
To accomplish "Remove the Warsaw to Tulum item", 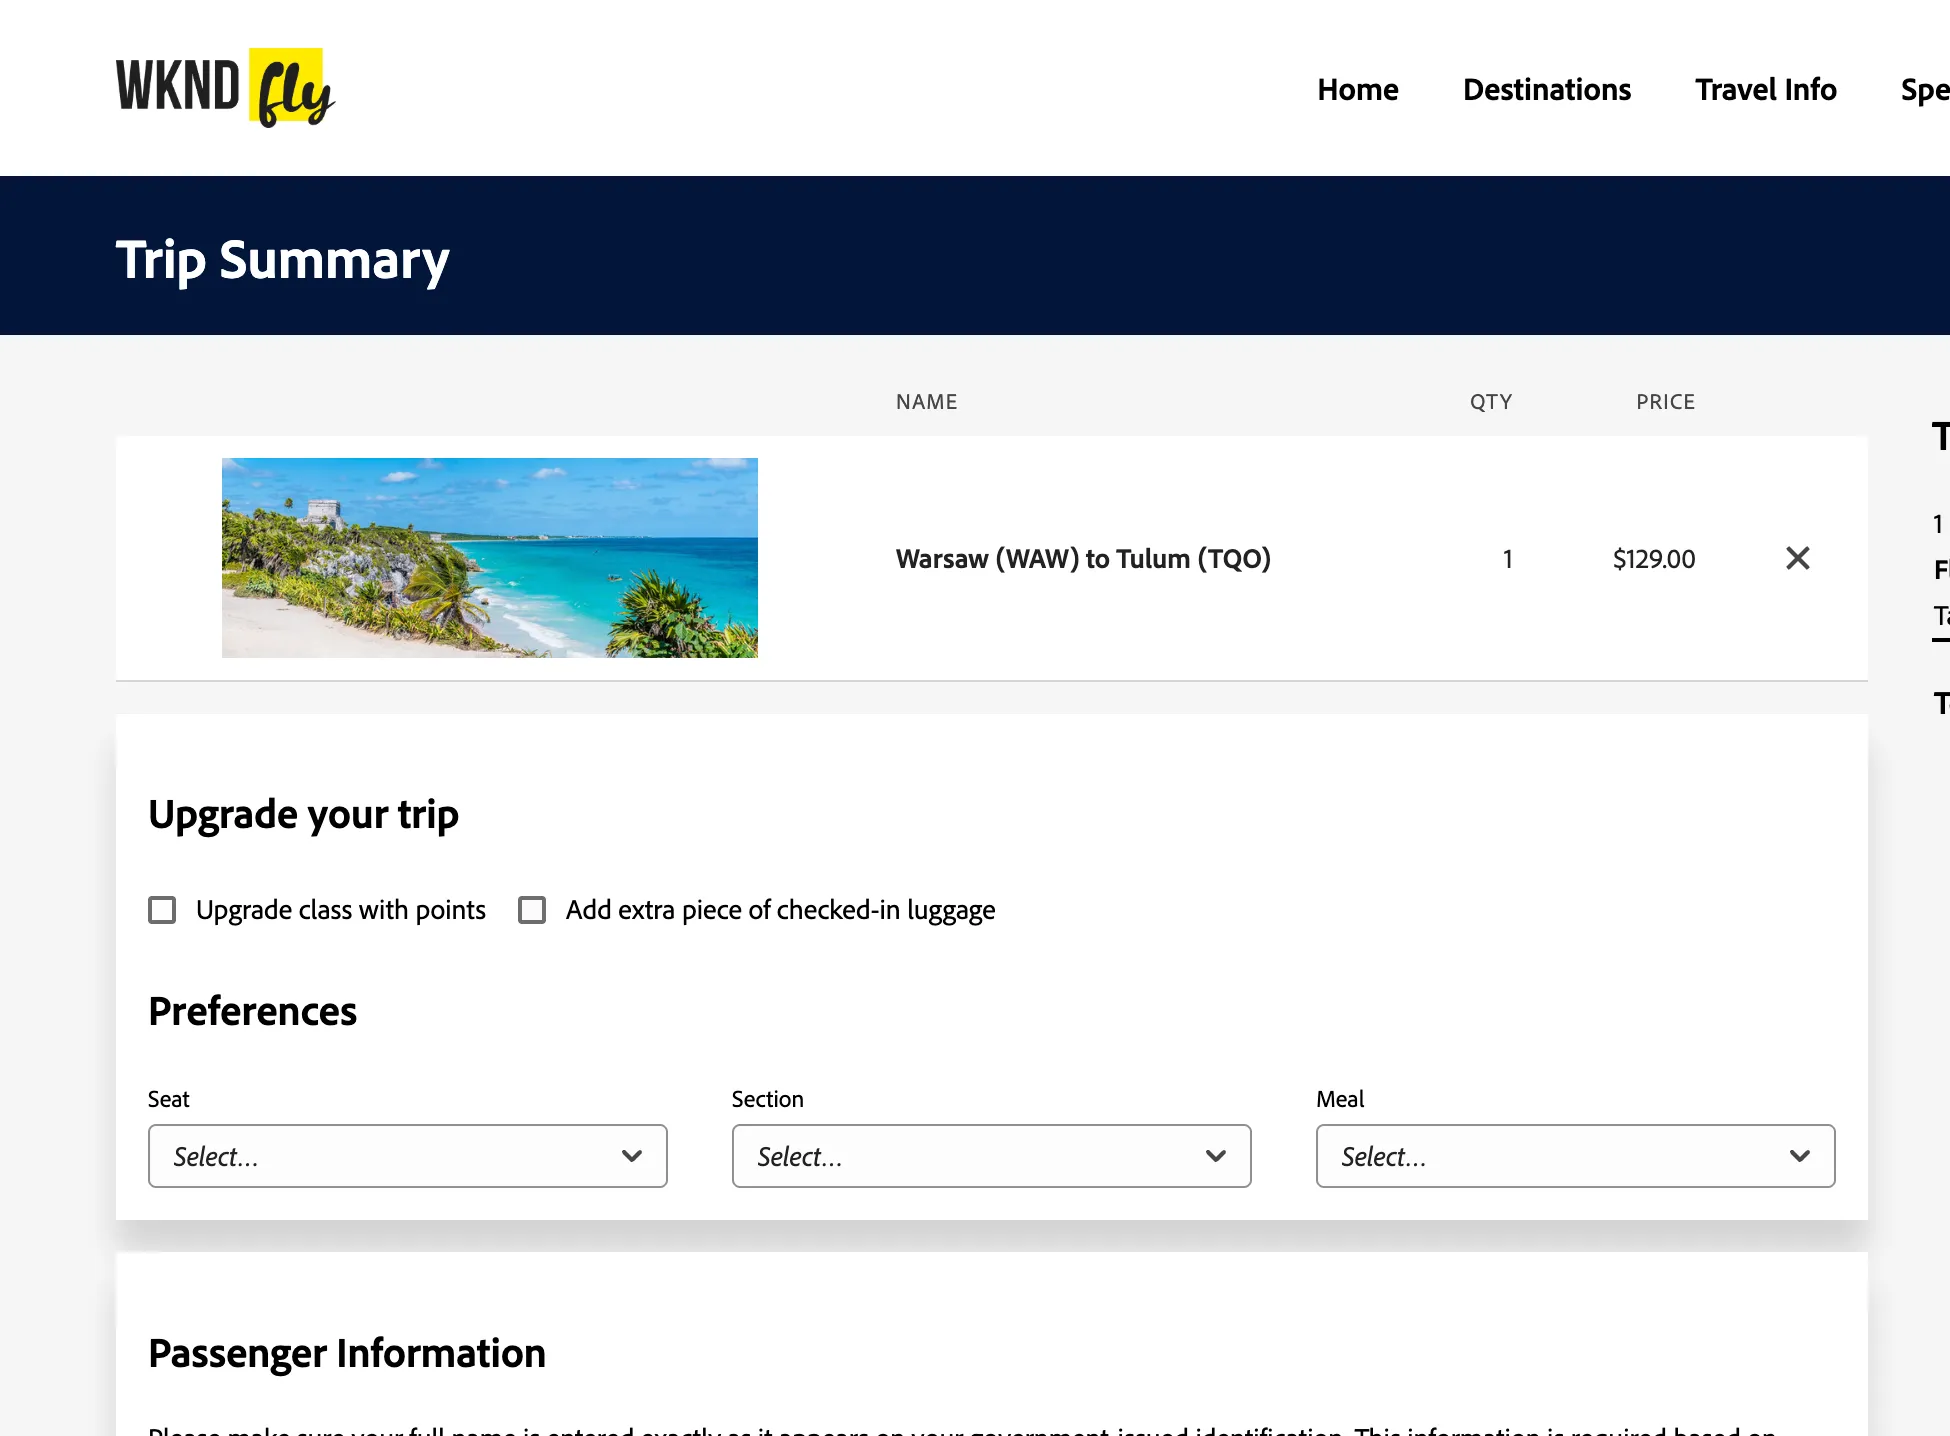I will pyautogui.click(x=1797, y=558).
